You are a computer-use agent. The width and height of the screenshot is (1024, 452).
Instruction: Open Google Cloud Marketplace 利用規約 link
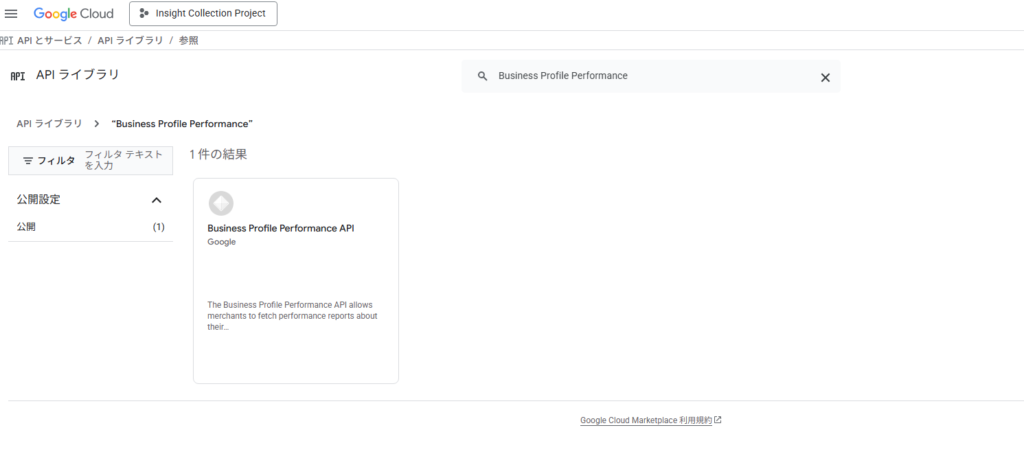click(645, 421)
